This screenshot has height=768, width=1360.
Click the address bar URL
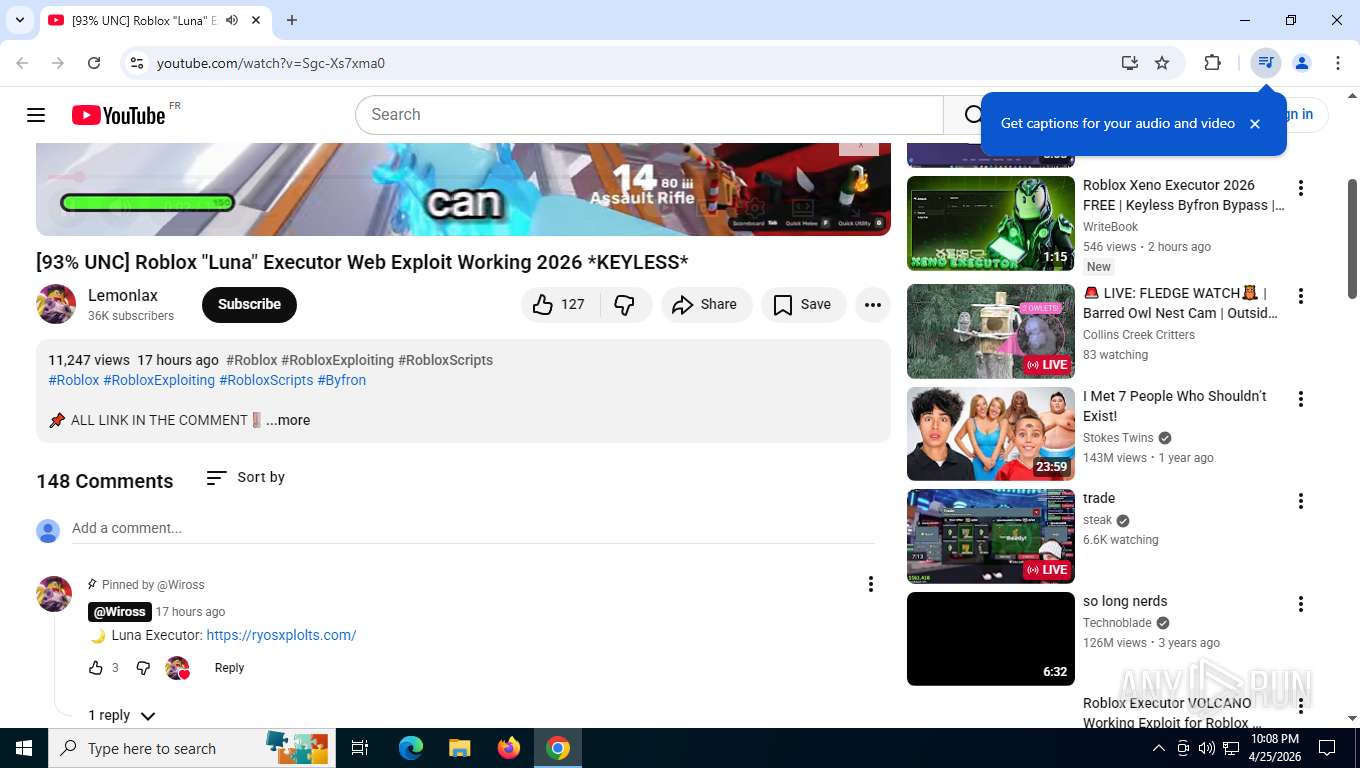click(x=271, y=63)
